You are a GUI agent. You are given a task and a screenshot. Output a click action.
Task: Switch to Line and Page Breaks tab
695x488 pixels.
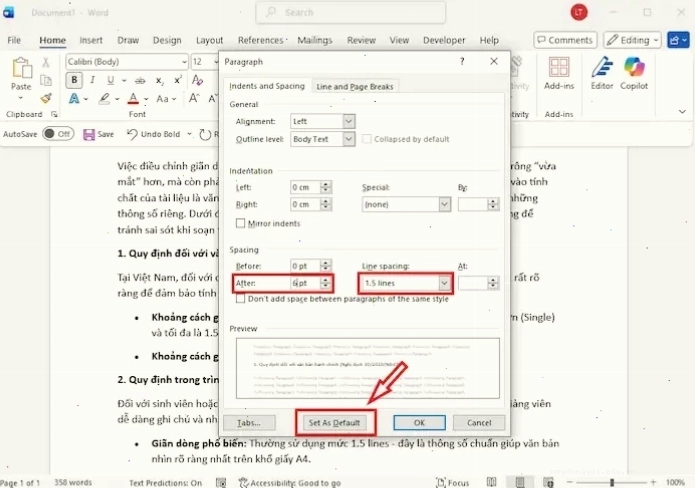click(x=355, y=87)
